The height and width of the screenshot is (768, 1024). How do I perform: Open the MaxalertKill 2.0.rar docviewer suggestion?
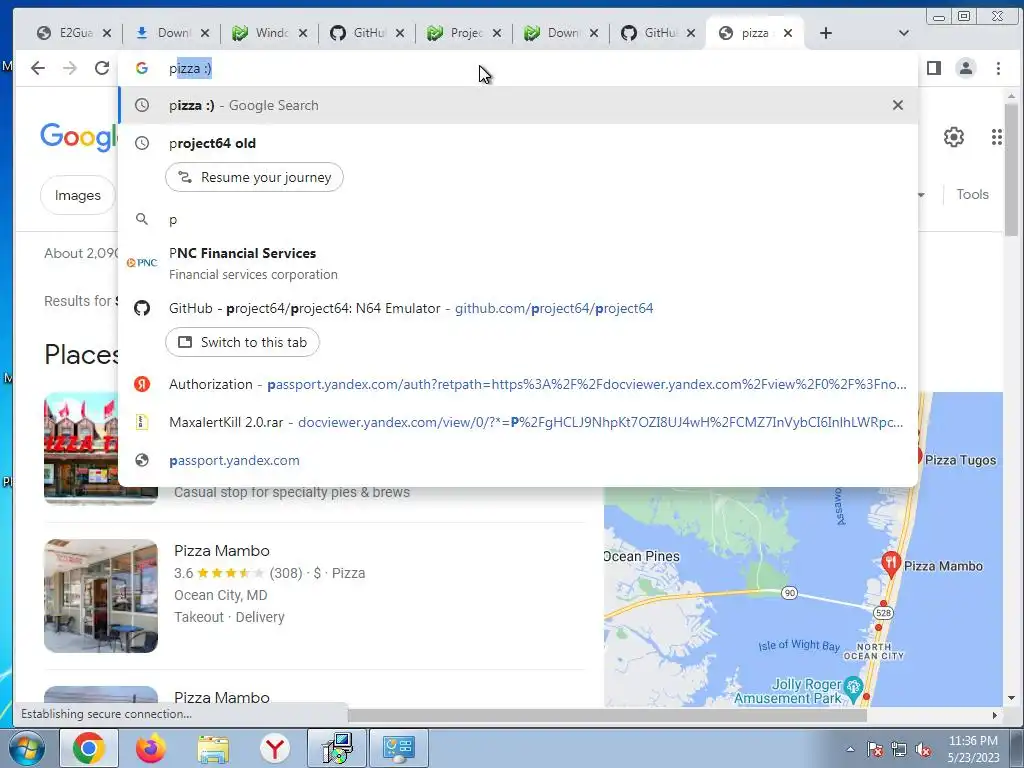click(518, 422)
